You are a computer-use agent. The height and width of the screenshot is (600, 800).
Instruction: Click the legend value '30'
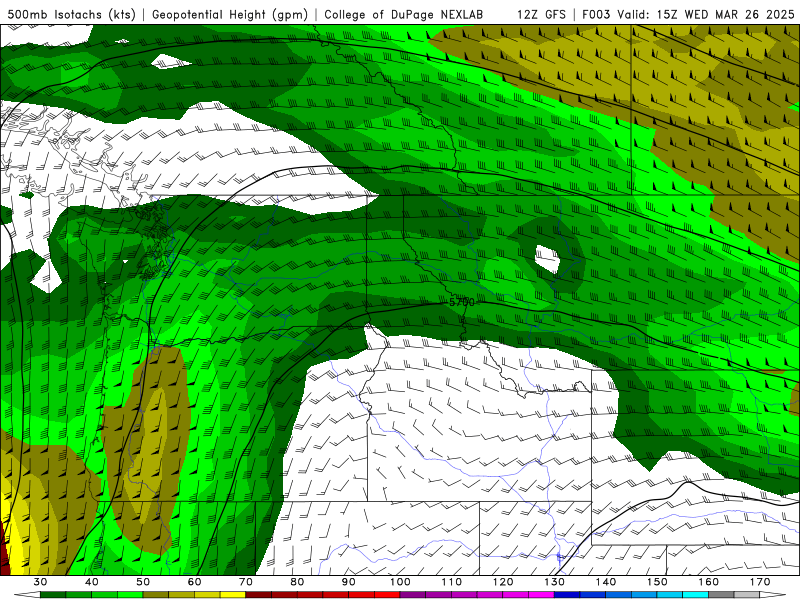pos(40,582)
